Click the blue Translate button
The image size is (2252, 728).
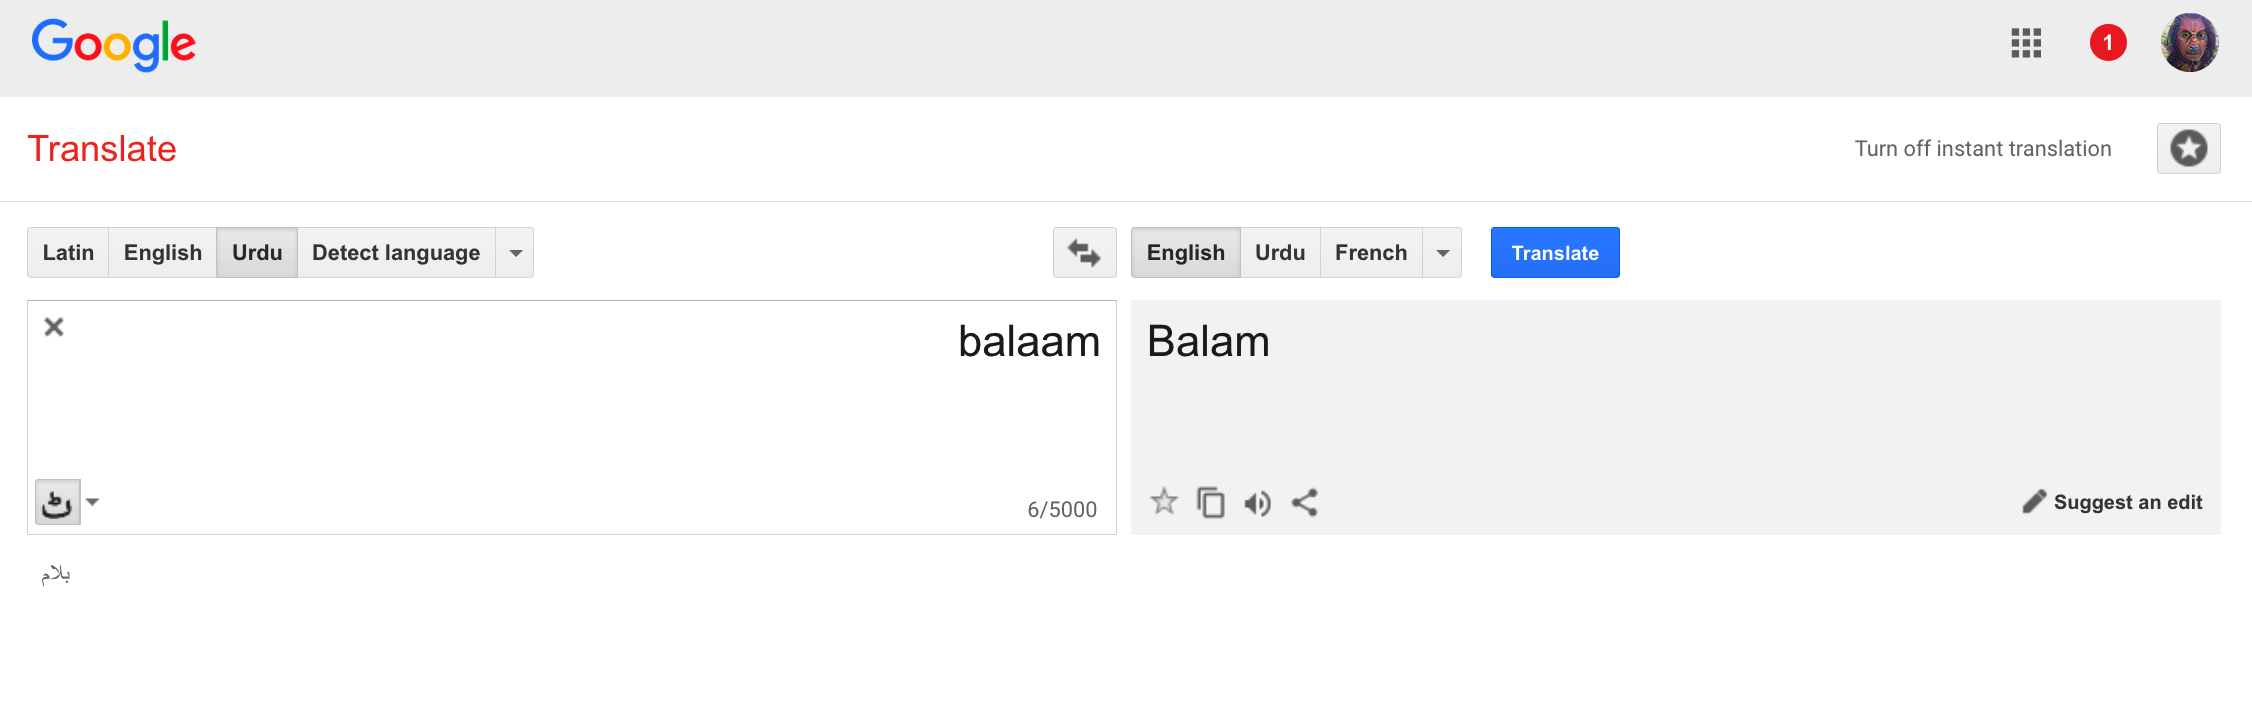pos(1554,253)
